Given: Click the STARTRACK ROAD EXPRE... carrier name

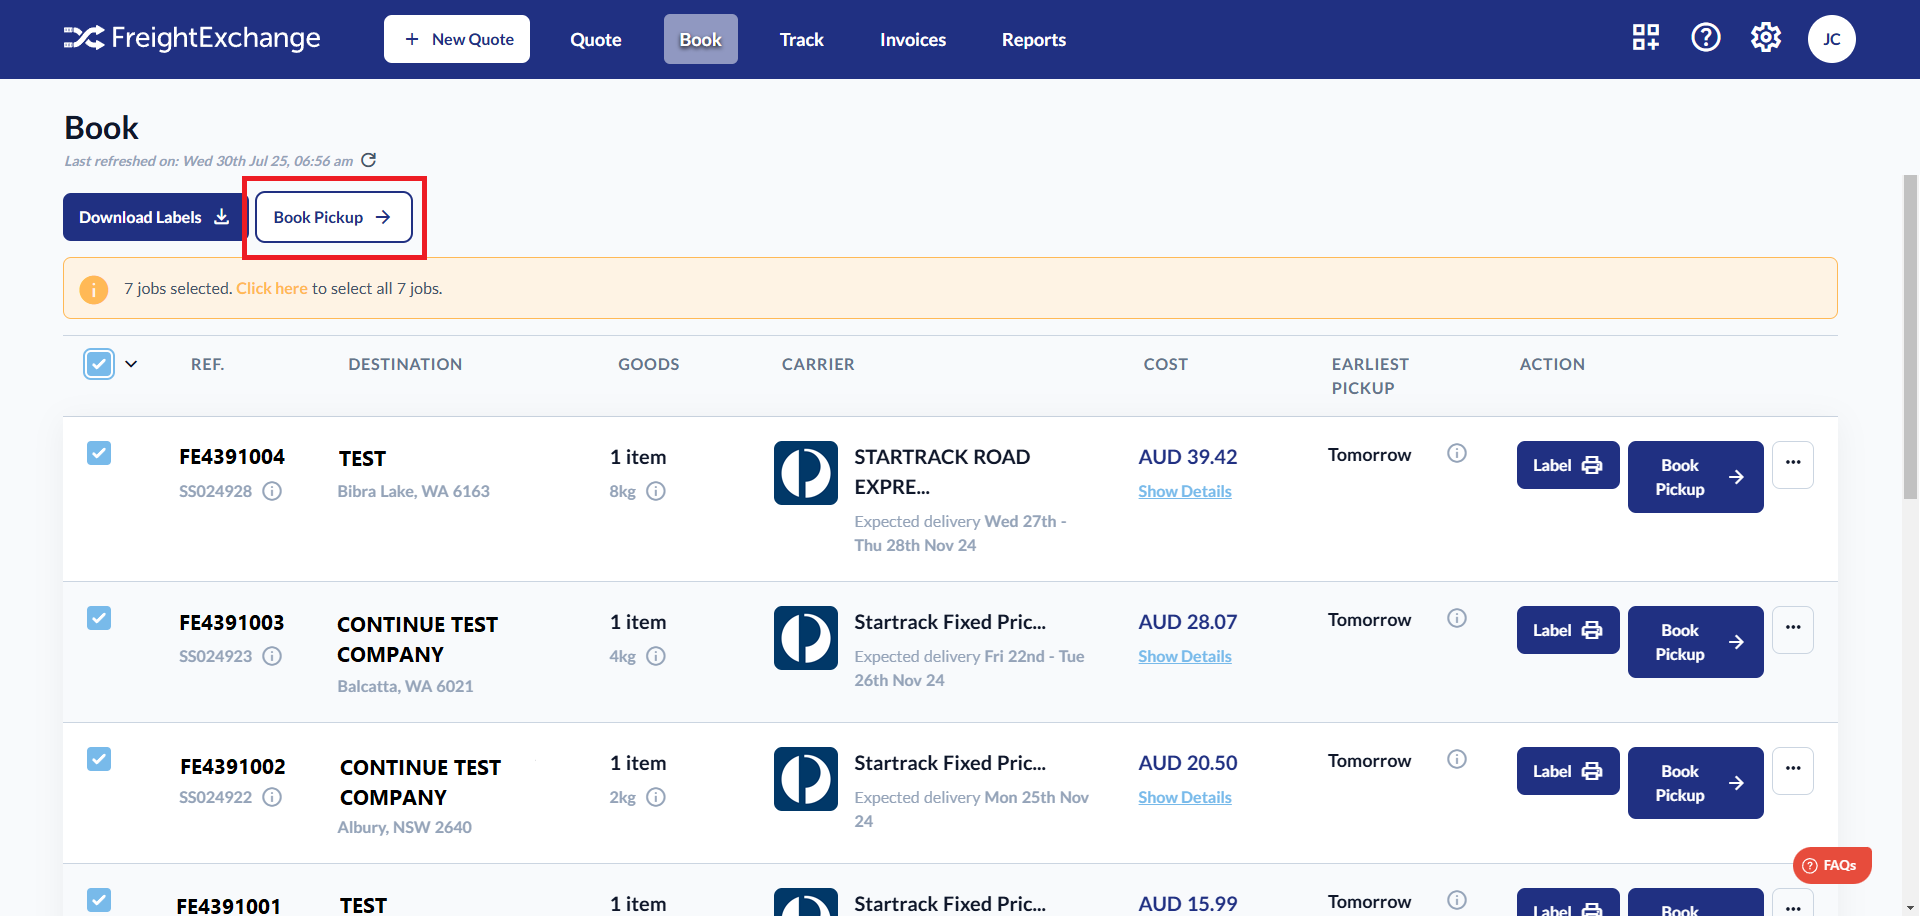Looking at the screenshot, I should tap(942, 472).
